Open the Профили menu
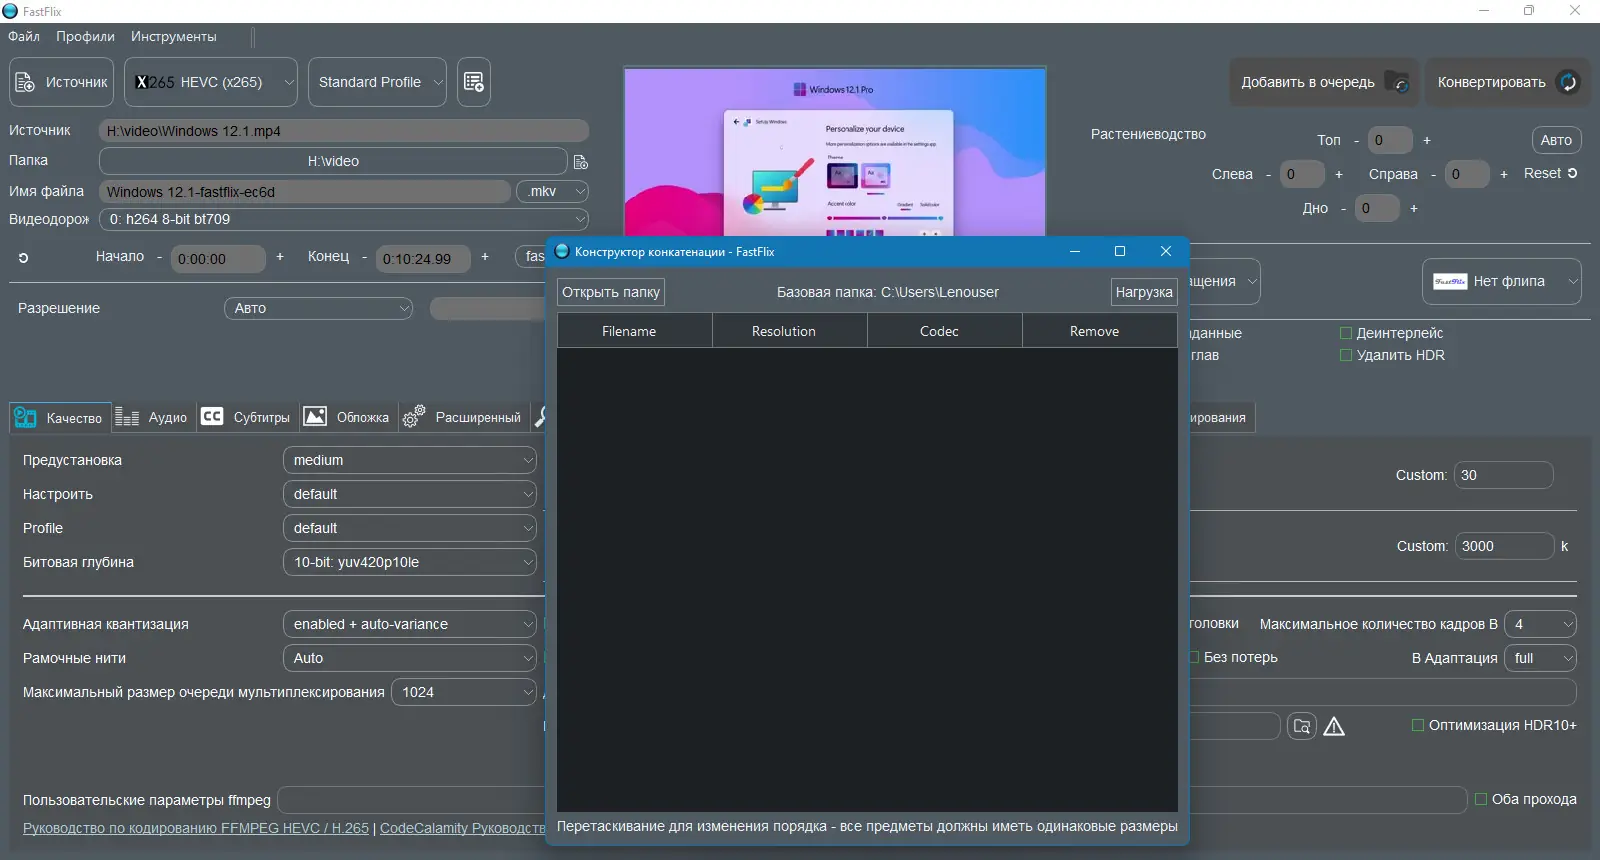The image size is (1600, 860). point(85,36)
